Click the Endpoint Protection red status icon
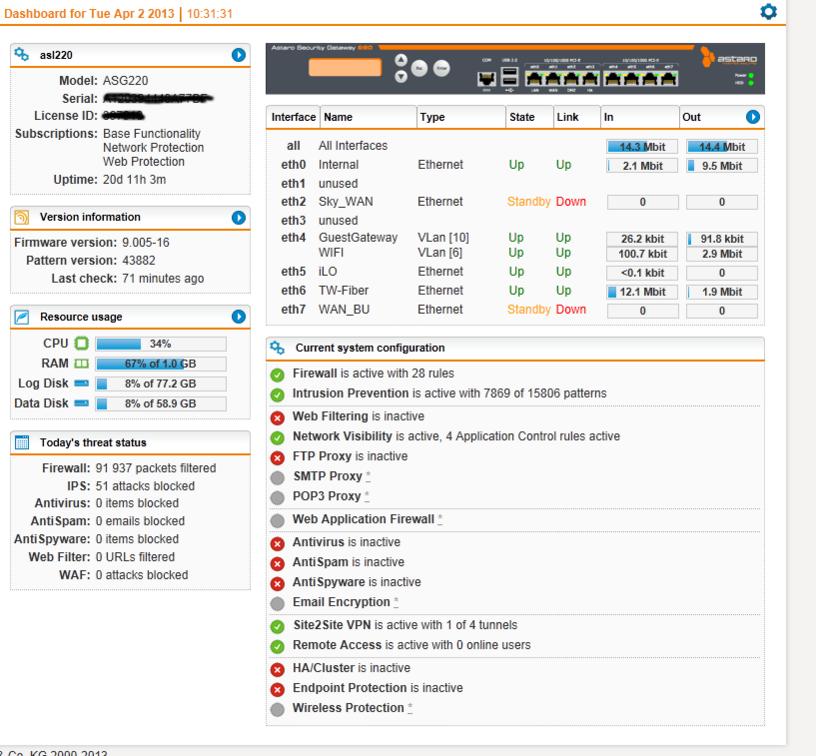This screenshot has width=816, height=756. [x=277, y=689]
